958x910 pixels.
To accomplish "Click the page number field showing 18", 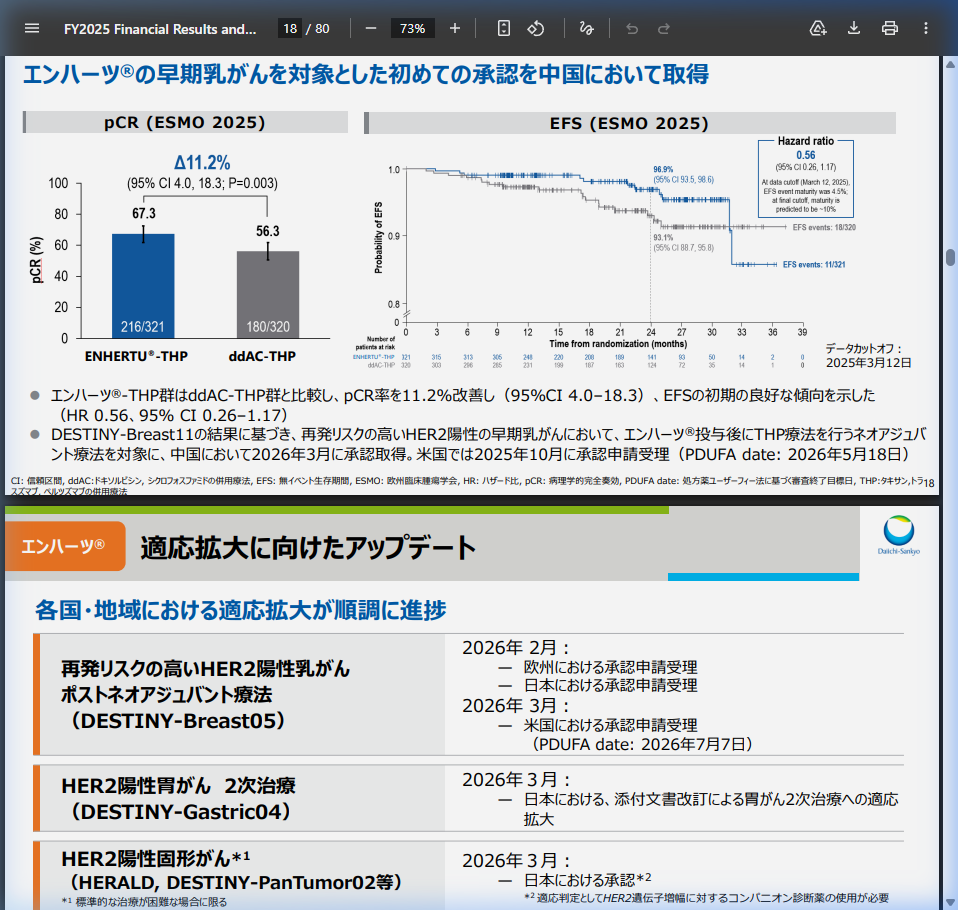I will [x=290, y=28].
